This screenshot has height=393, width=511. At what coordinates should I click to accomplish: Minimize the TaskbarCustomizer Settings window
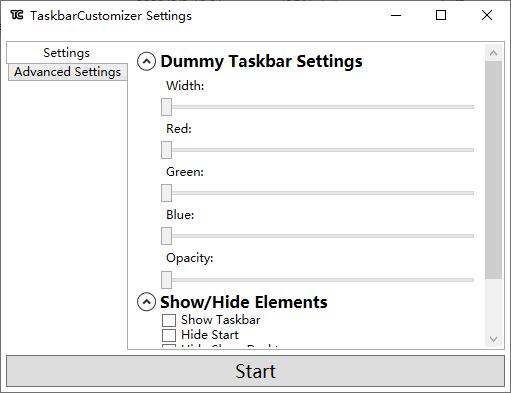pyautogui.click(x=396, y=15)
